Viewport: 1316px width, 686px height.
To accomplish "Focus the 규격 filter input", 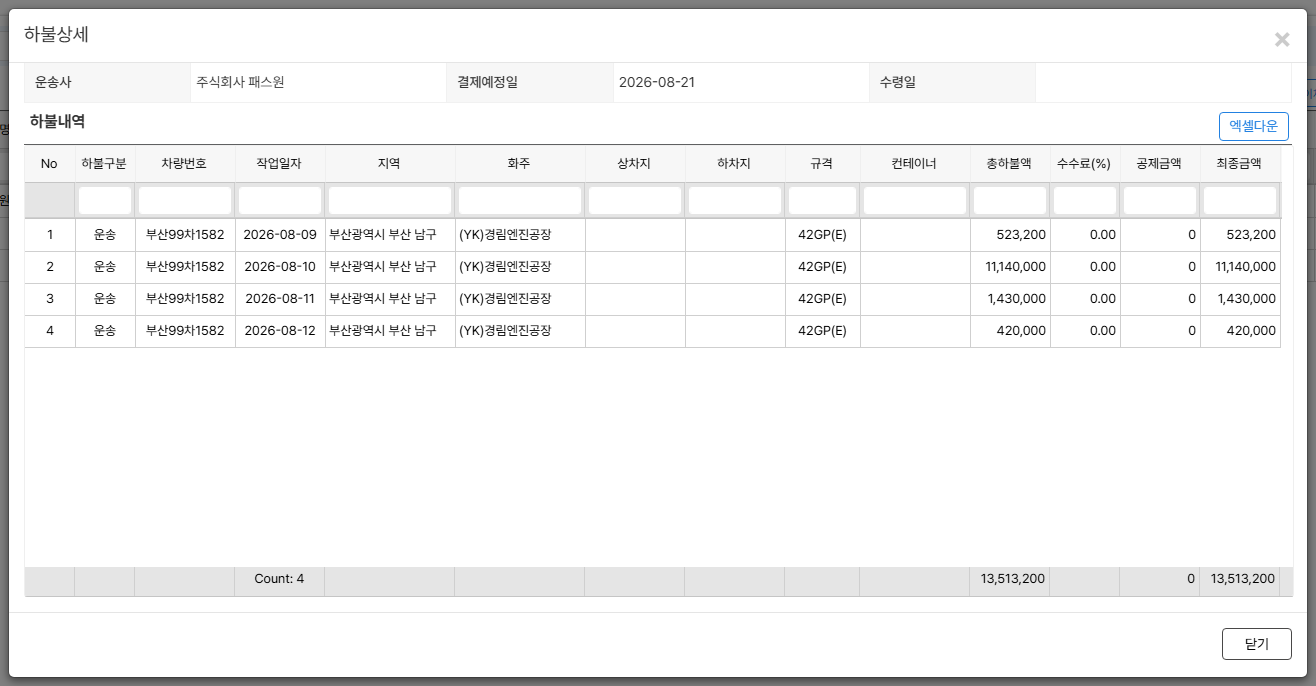I will click(822, 200).
